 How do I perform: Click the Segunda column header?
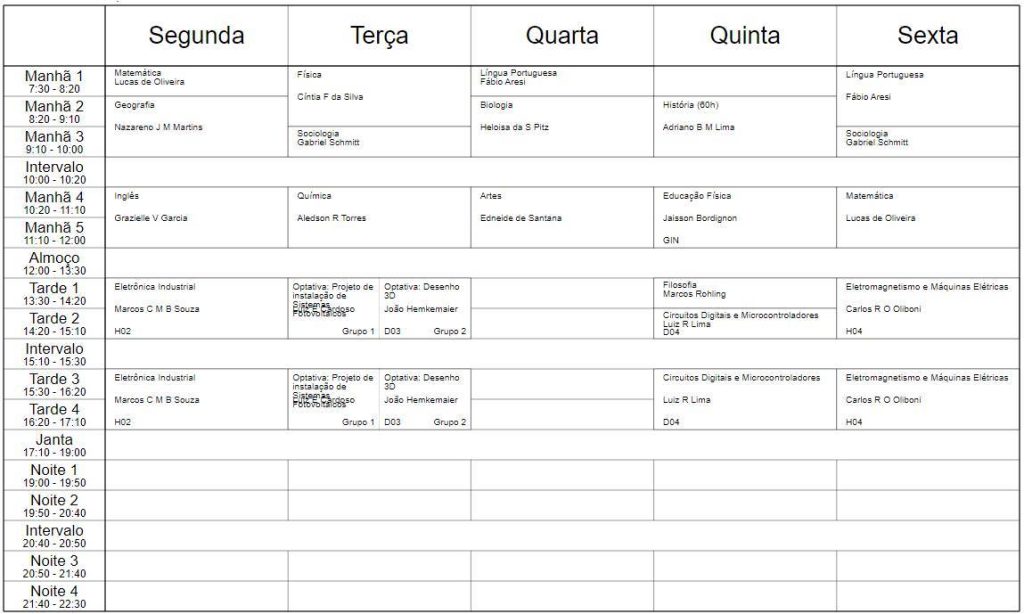pyautogui.click(x=196, y=36)
